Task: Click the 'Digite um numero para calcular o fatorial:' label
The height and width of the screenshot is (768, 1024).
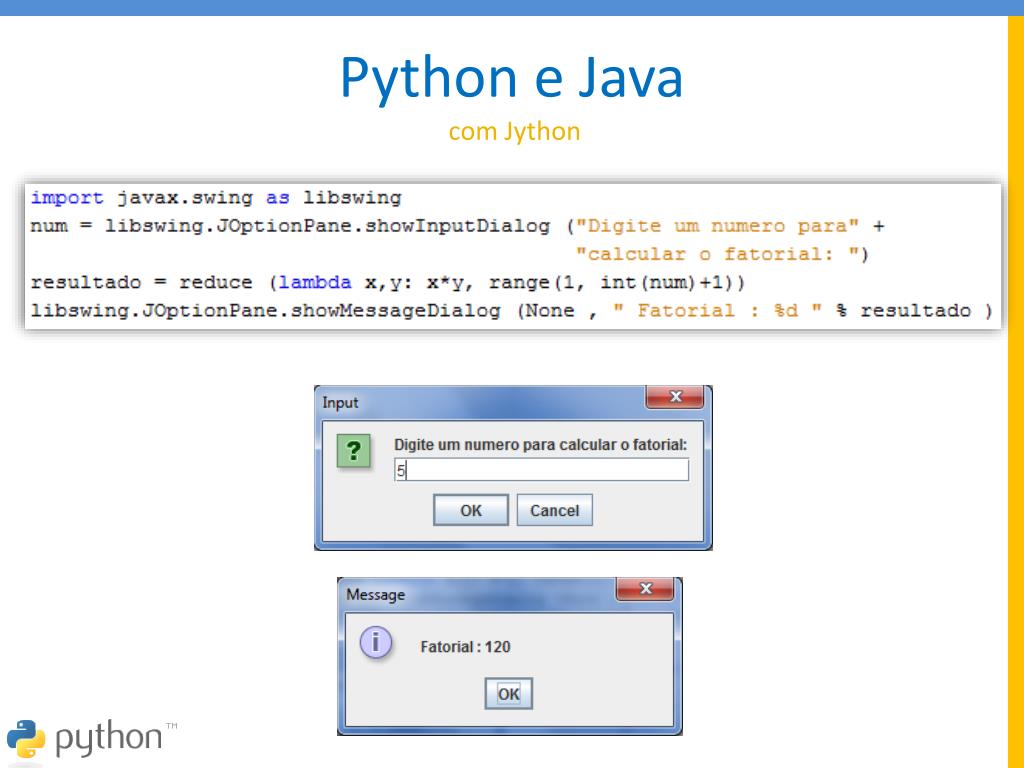Action: click(x=541, y=445)
